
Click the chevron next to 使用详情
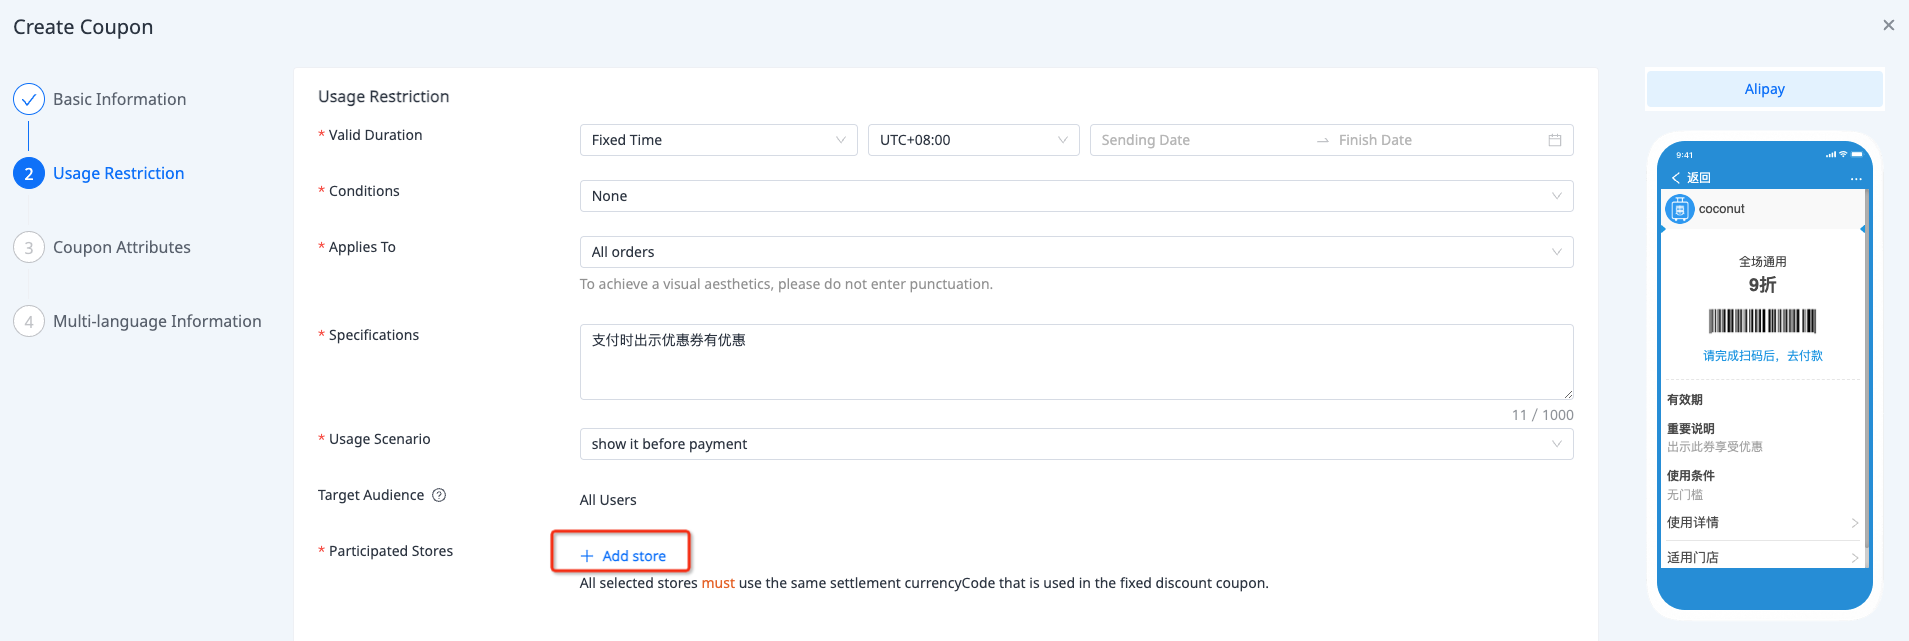[1854, 523]
